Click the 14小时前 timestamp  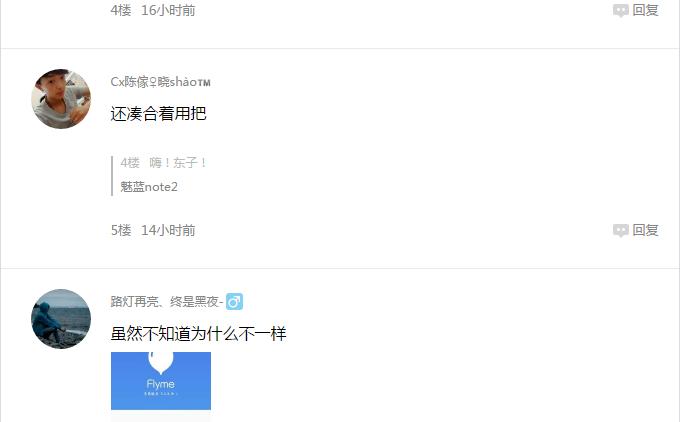pyautogui.click(x=168, y=230)
